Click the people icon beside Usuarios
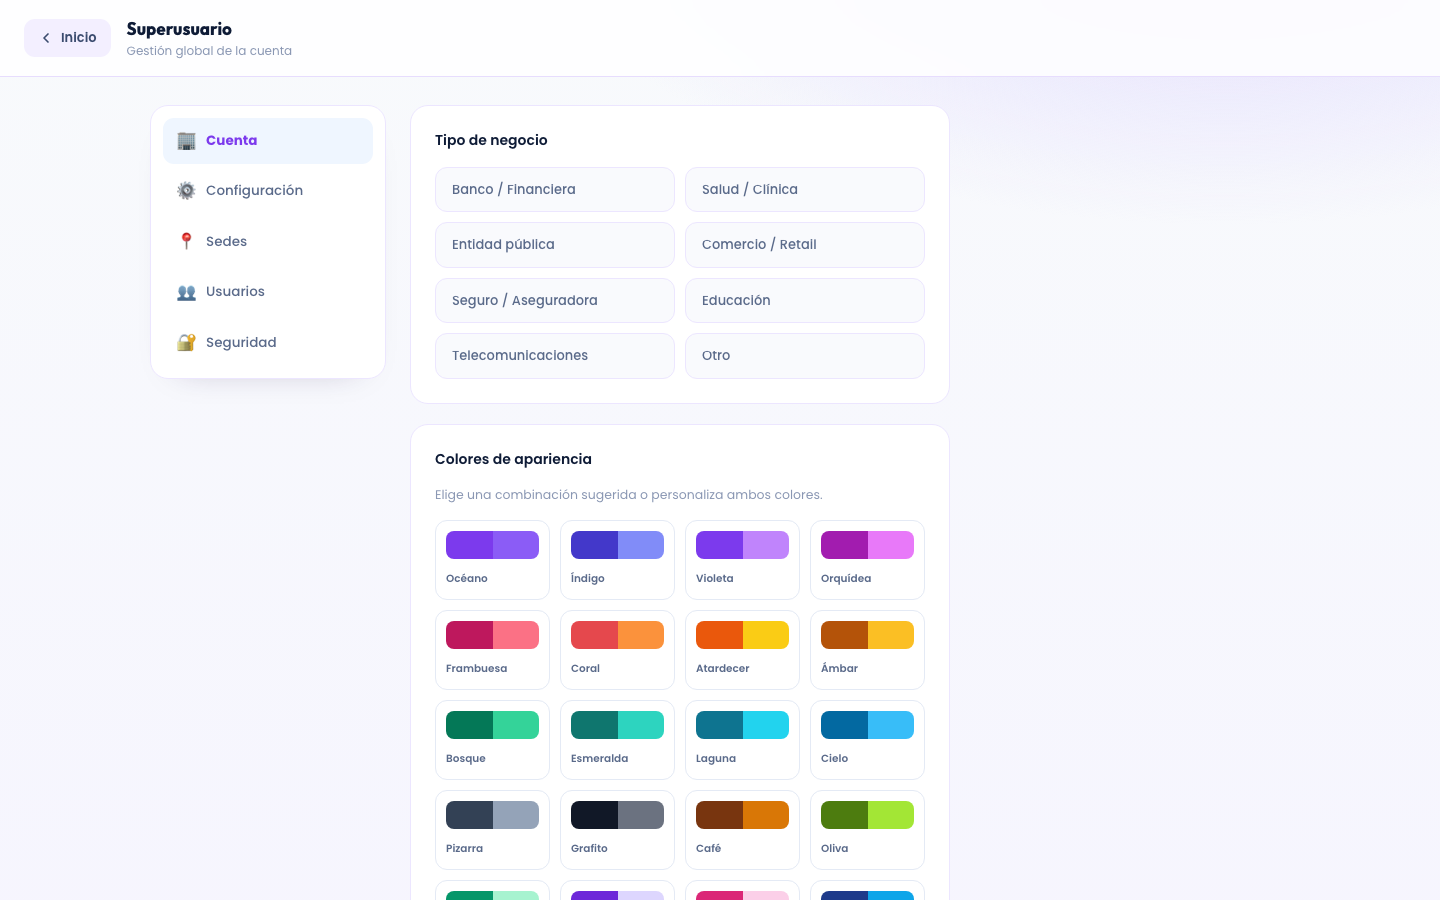 coord(186,292)
